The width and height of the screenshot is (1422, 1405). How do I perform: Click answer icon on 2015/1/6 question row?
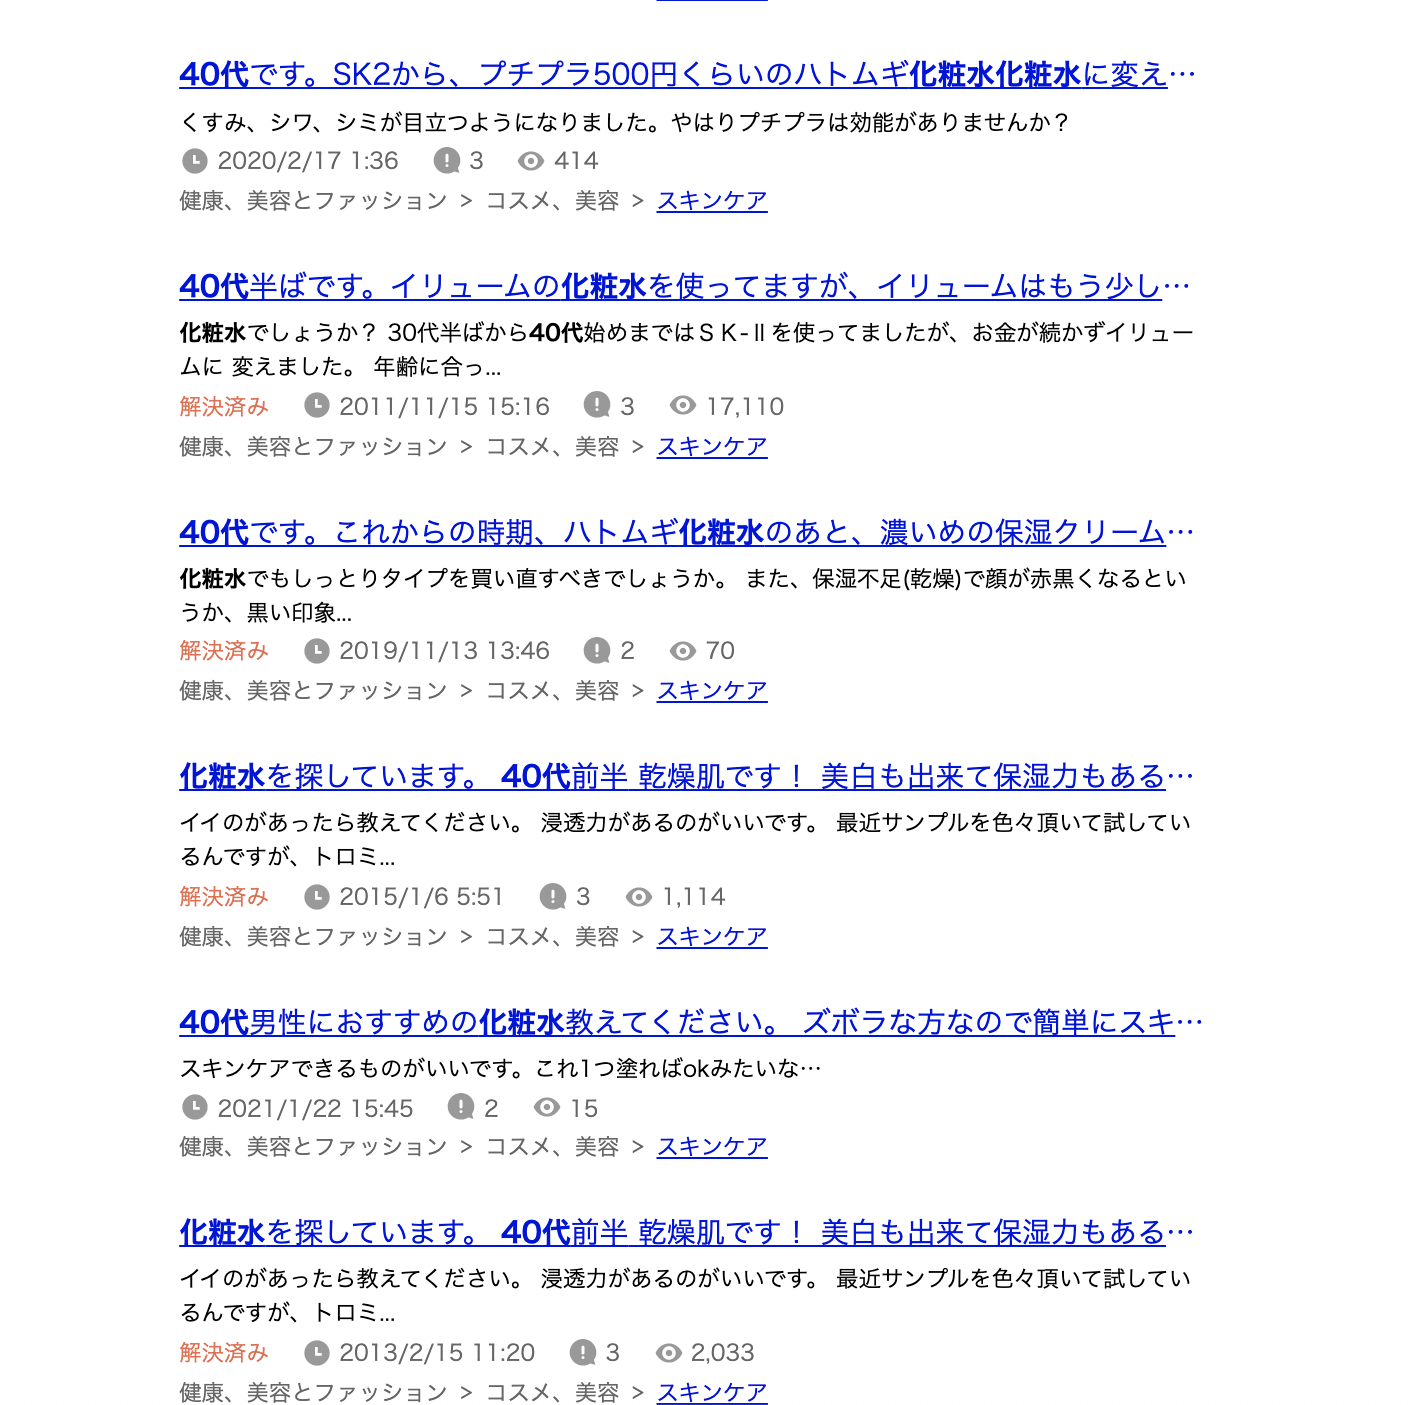coord(553,897)
